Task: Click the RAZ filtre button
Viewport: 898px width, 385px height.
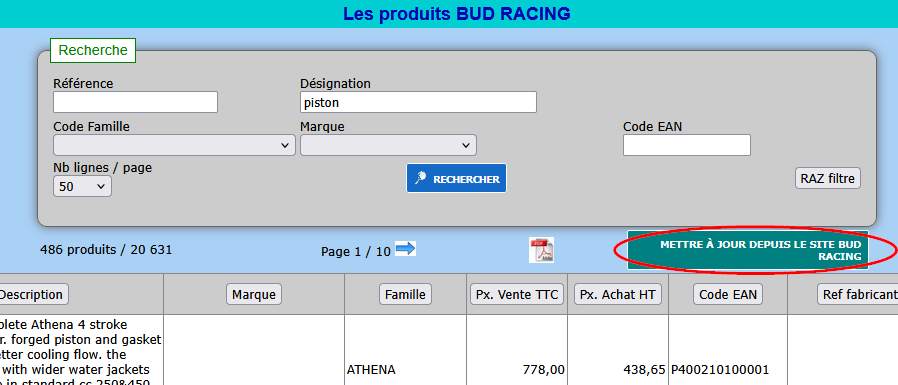Action: click(x=828, y=178)
